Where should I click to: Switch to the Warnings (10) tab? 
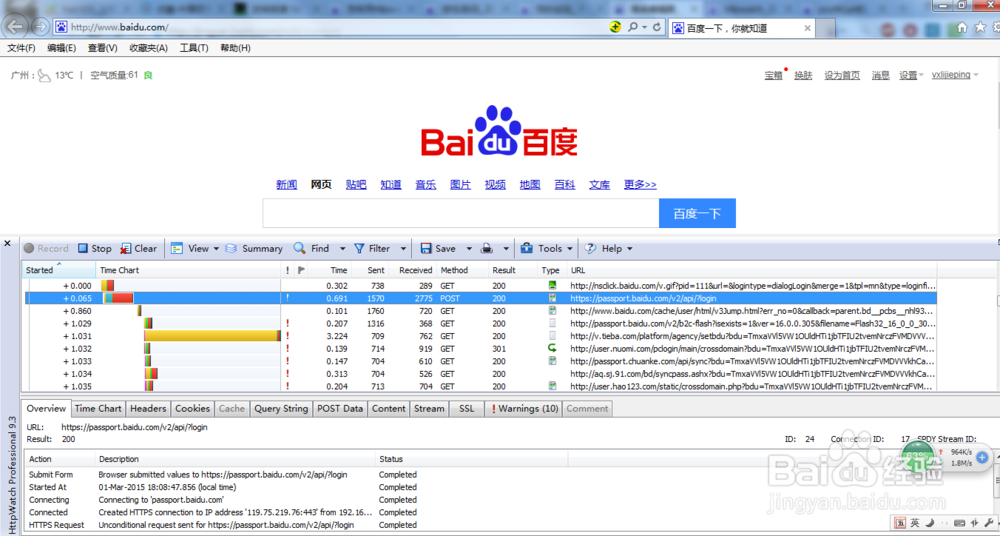(525, 408)
